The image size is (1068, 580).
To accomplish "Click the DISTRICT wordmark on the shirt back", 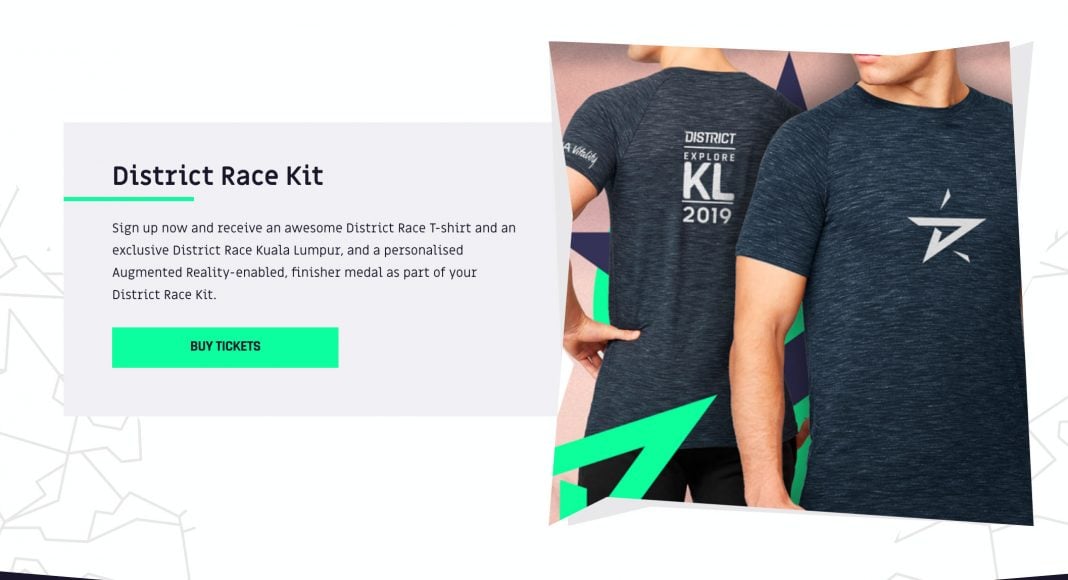I will [710, 138].
